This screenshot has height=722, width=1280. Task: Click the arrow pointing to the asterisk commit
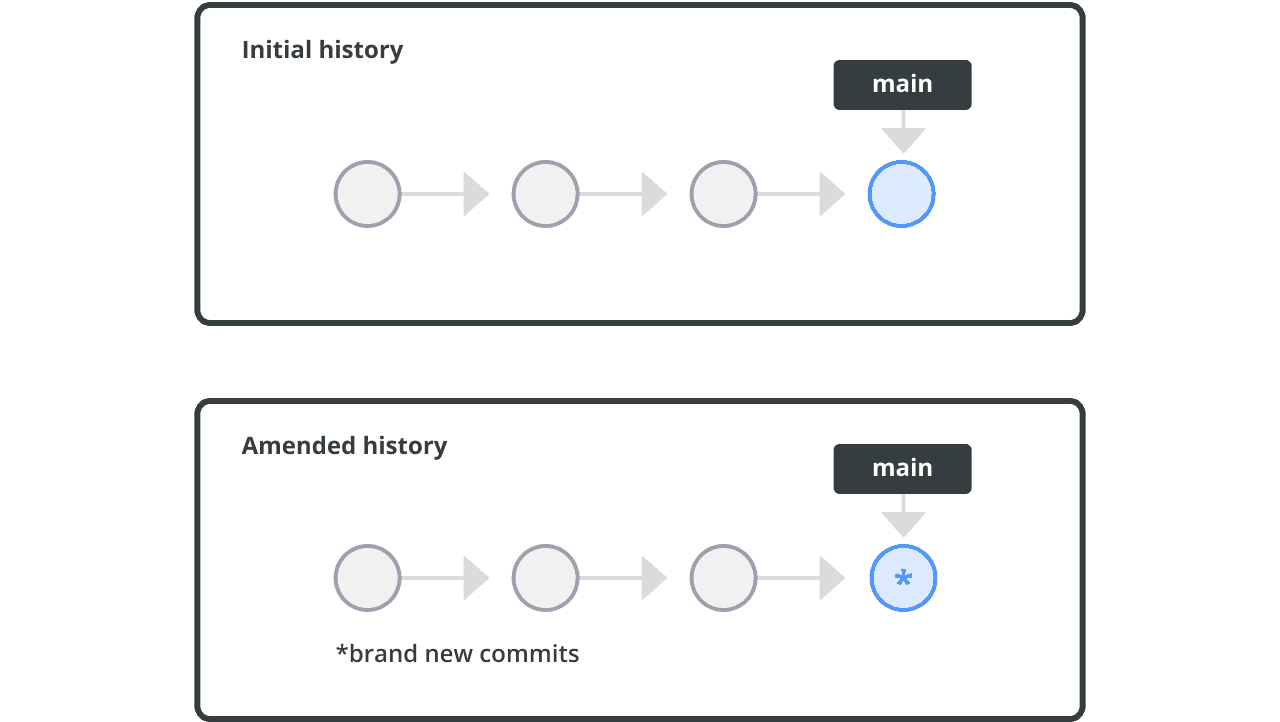click(x=802, y=578)
